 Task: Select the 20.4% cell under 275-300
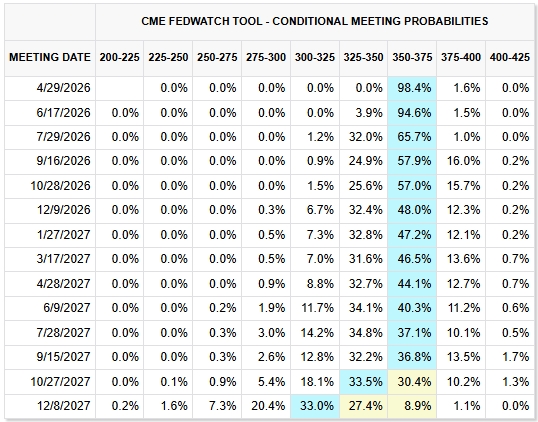[268, 406]
